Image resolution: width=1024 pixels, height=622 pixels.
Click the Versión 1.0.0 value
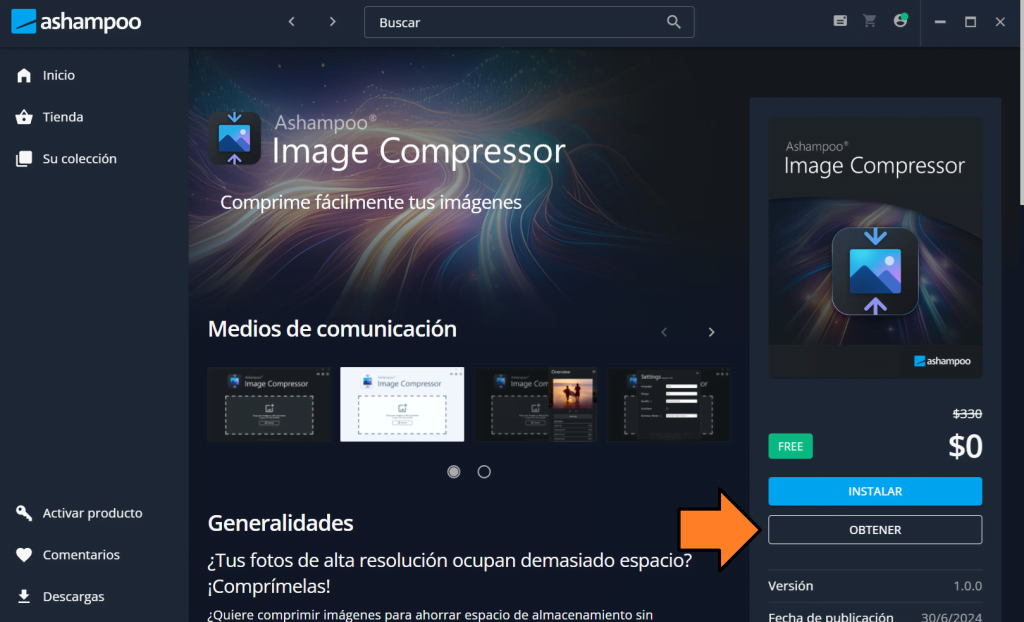[x=968, y=586]
